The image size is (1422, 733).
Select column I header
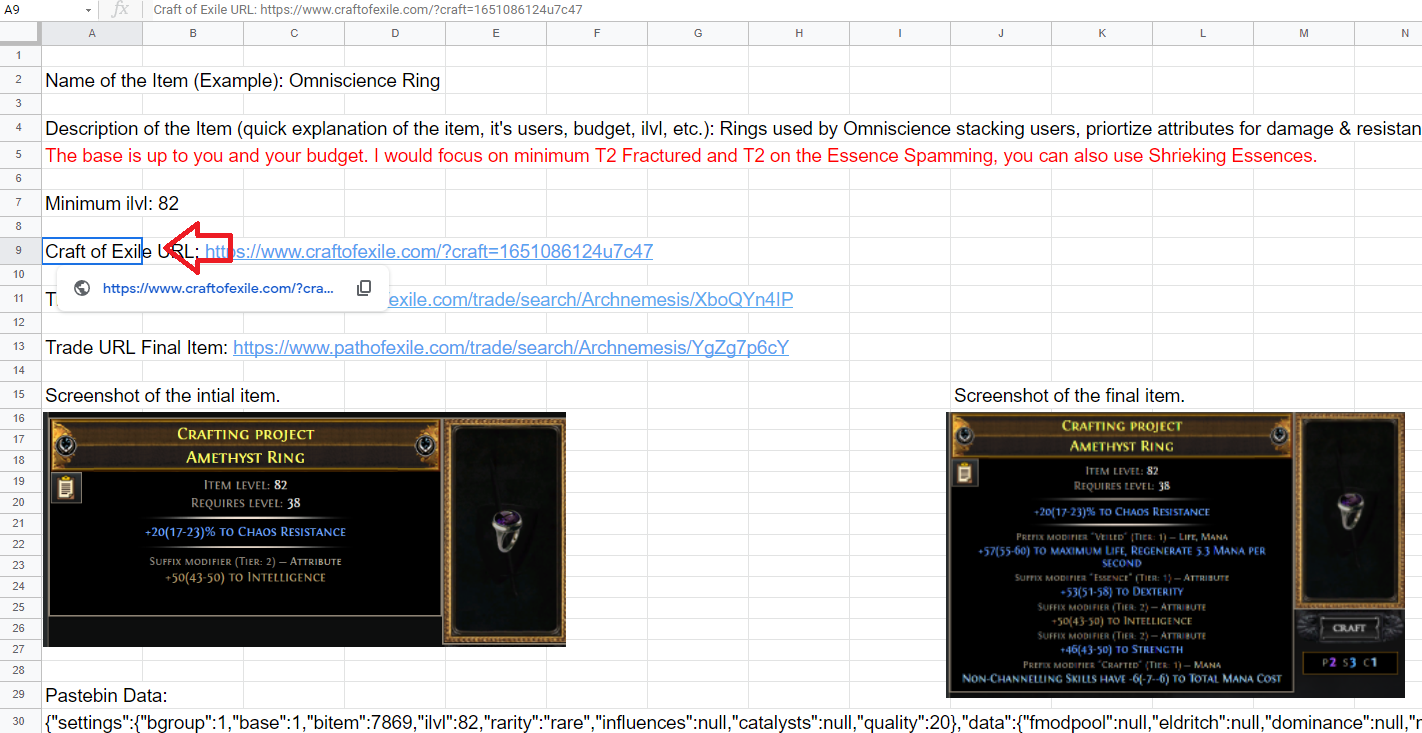click(x=900, y=33)
